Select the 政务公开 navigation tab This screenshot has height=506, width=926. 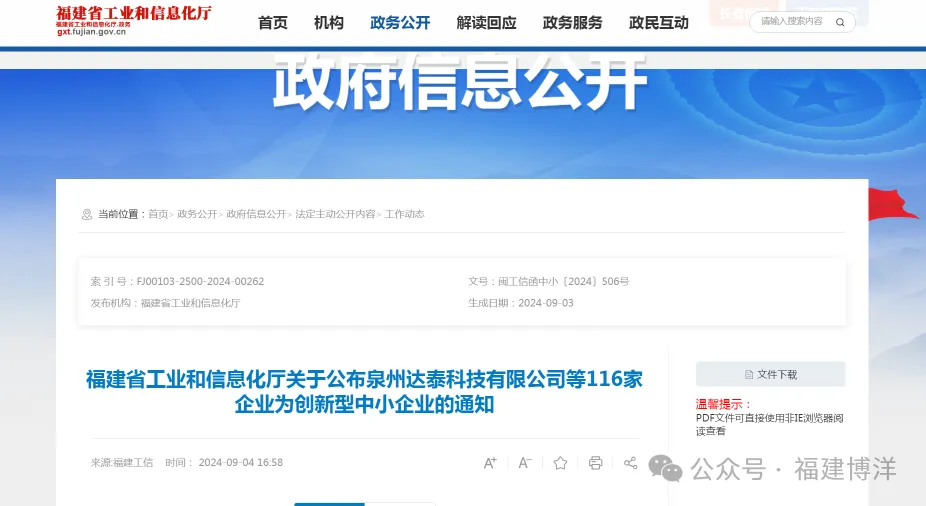400,23
